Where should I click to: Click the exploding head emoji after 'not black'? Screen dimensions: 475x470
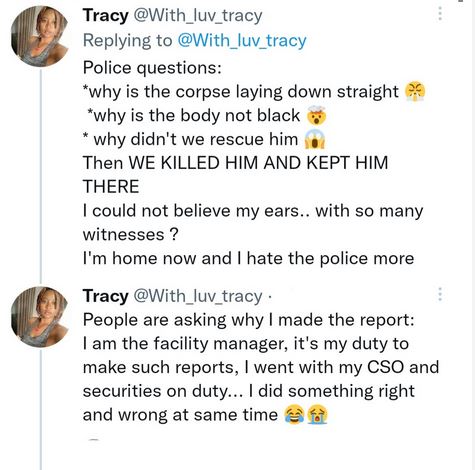pyautogui.click(x=316, y=116)
